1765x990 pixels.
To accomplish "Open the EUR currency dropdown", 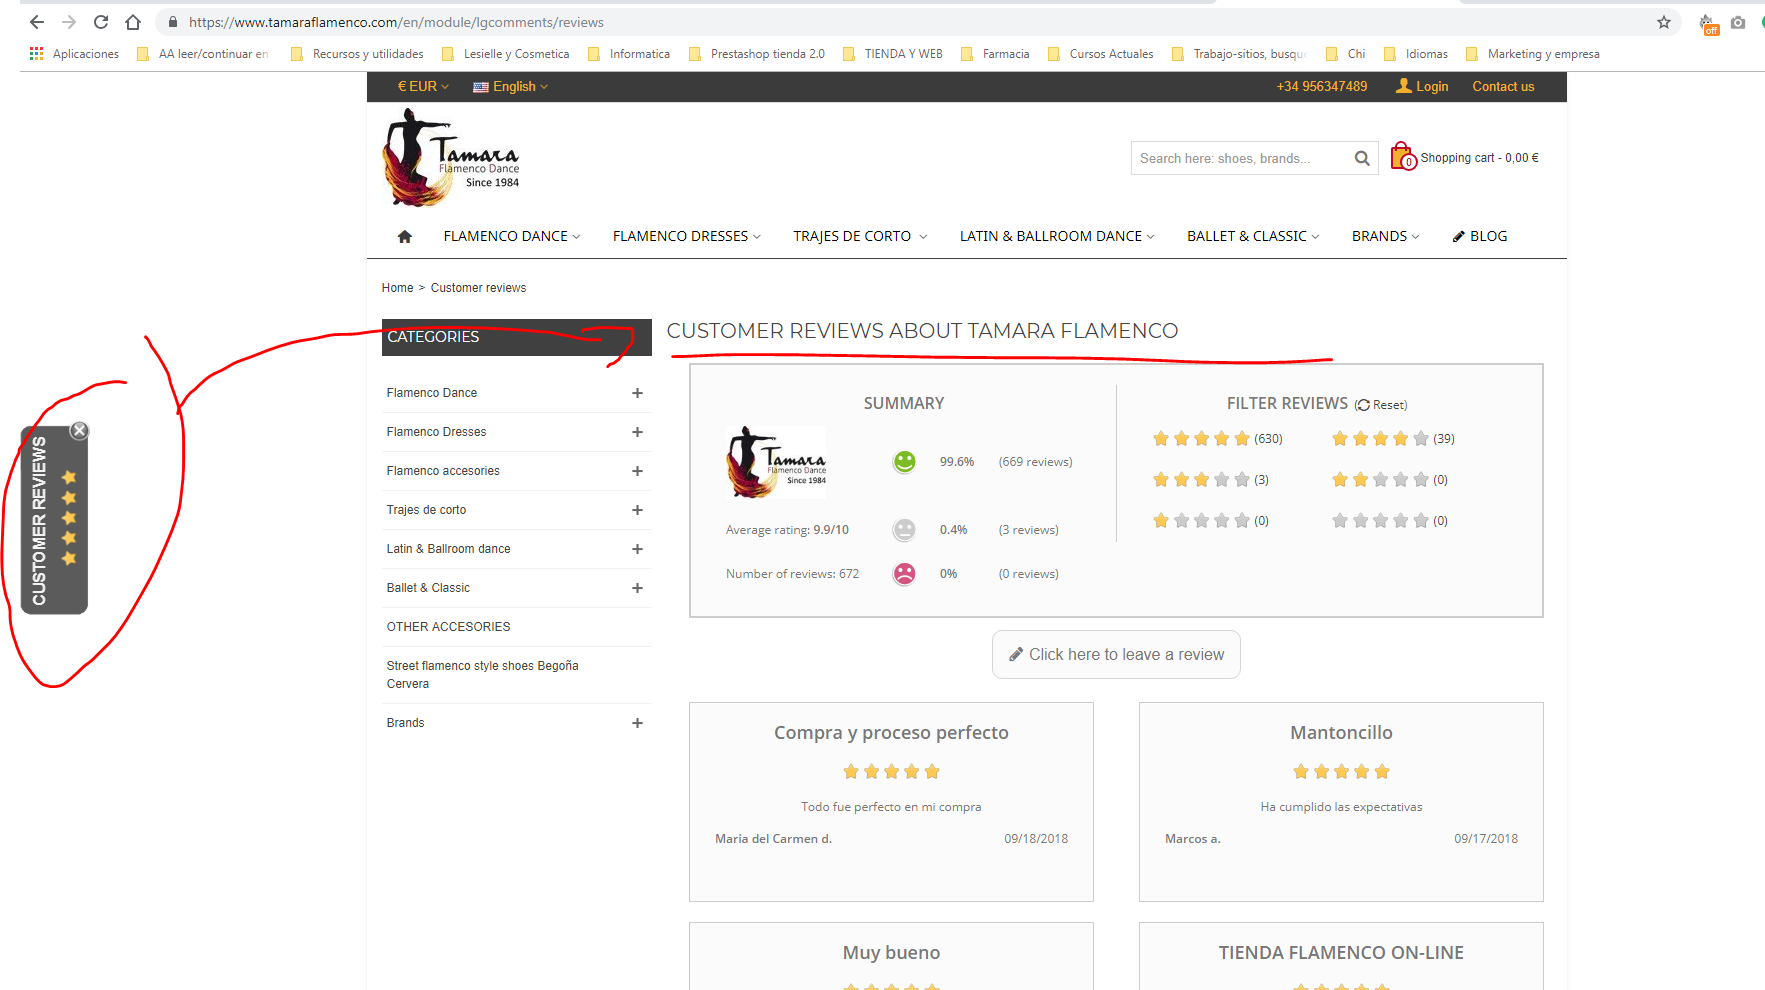I will coord(423,87).
